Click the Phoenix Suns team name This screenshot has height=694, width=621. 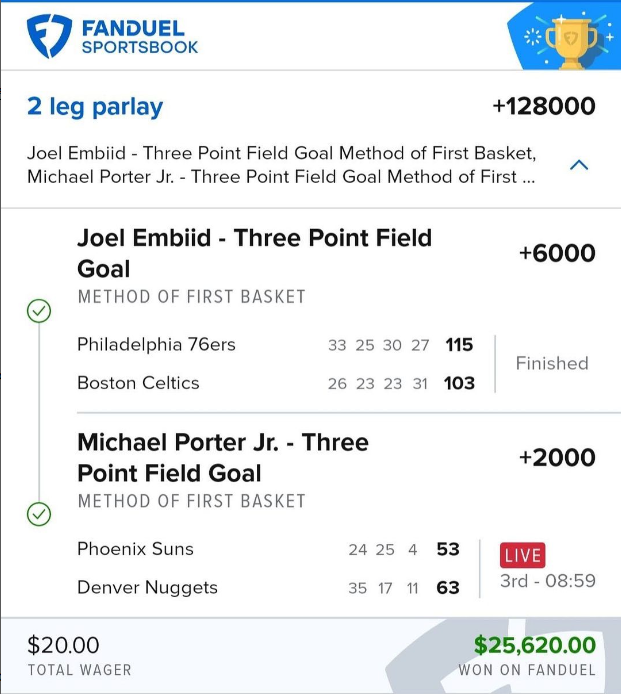pyautogui.click(x=135, y=549)
